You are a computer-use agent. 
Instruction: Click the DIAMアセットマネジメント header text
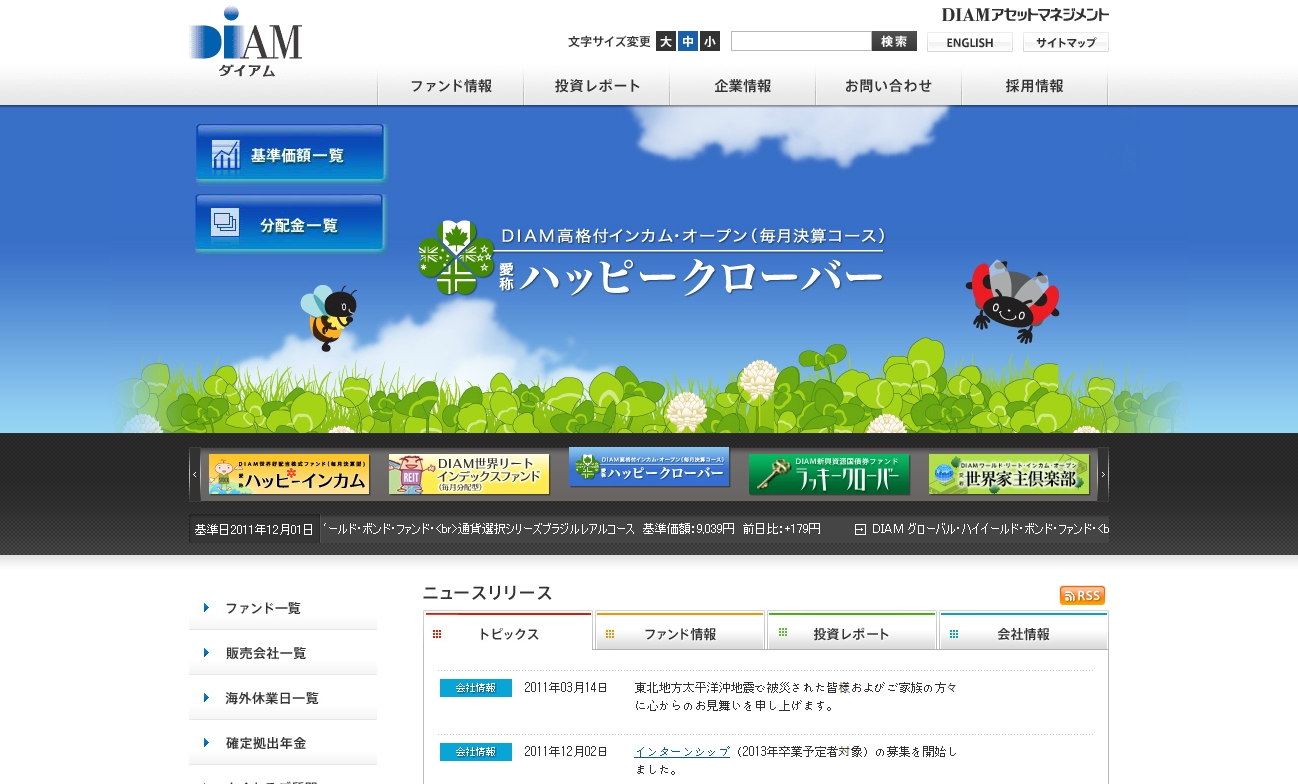pos(1025,15)
